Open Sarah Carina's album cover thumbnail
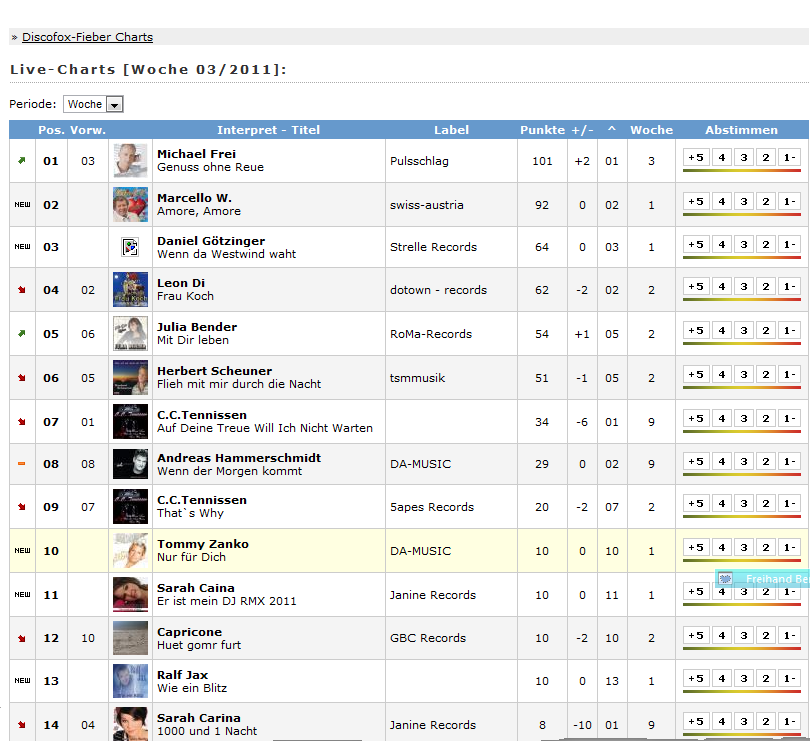This screenshot has width=810, height=741. [x=130, y=724]
